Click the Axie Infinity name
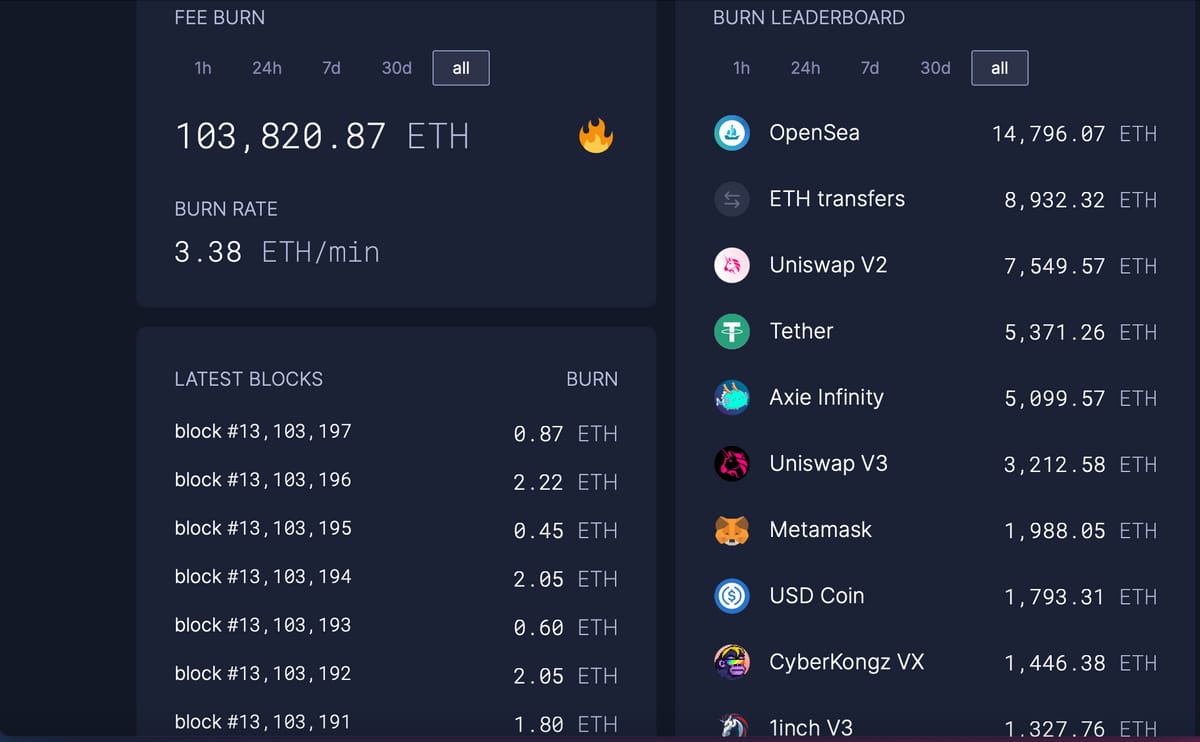This screenshot has width=1200, height=742. coord(826,397)
